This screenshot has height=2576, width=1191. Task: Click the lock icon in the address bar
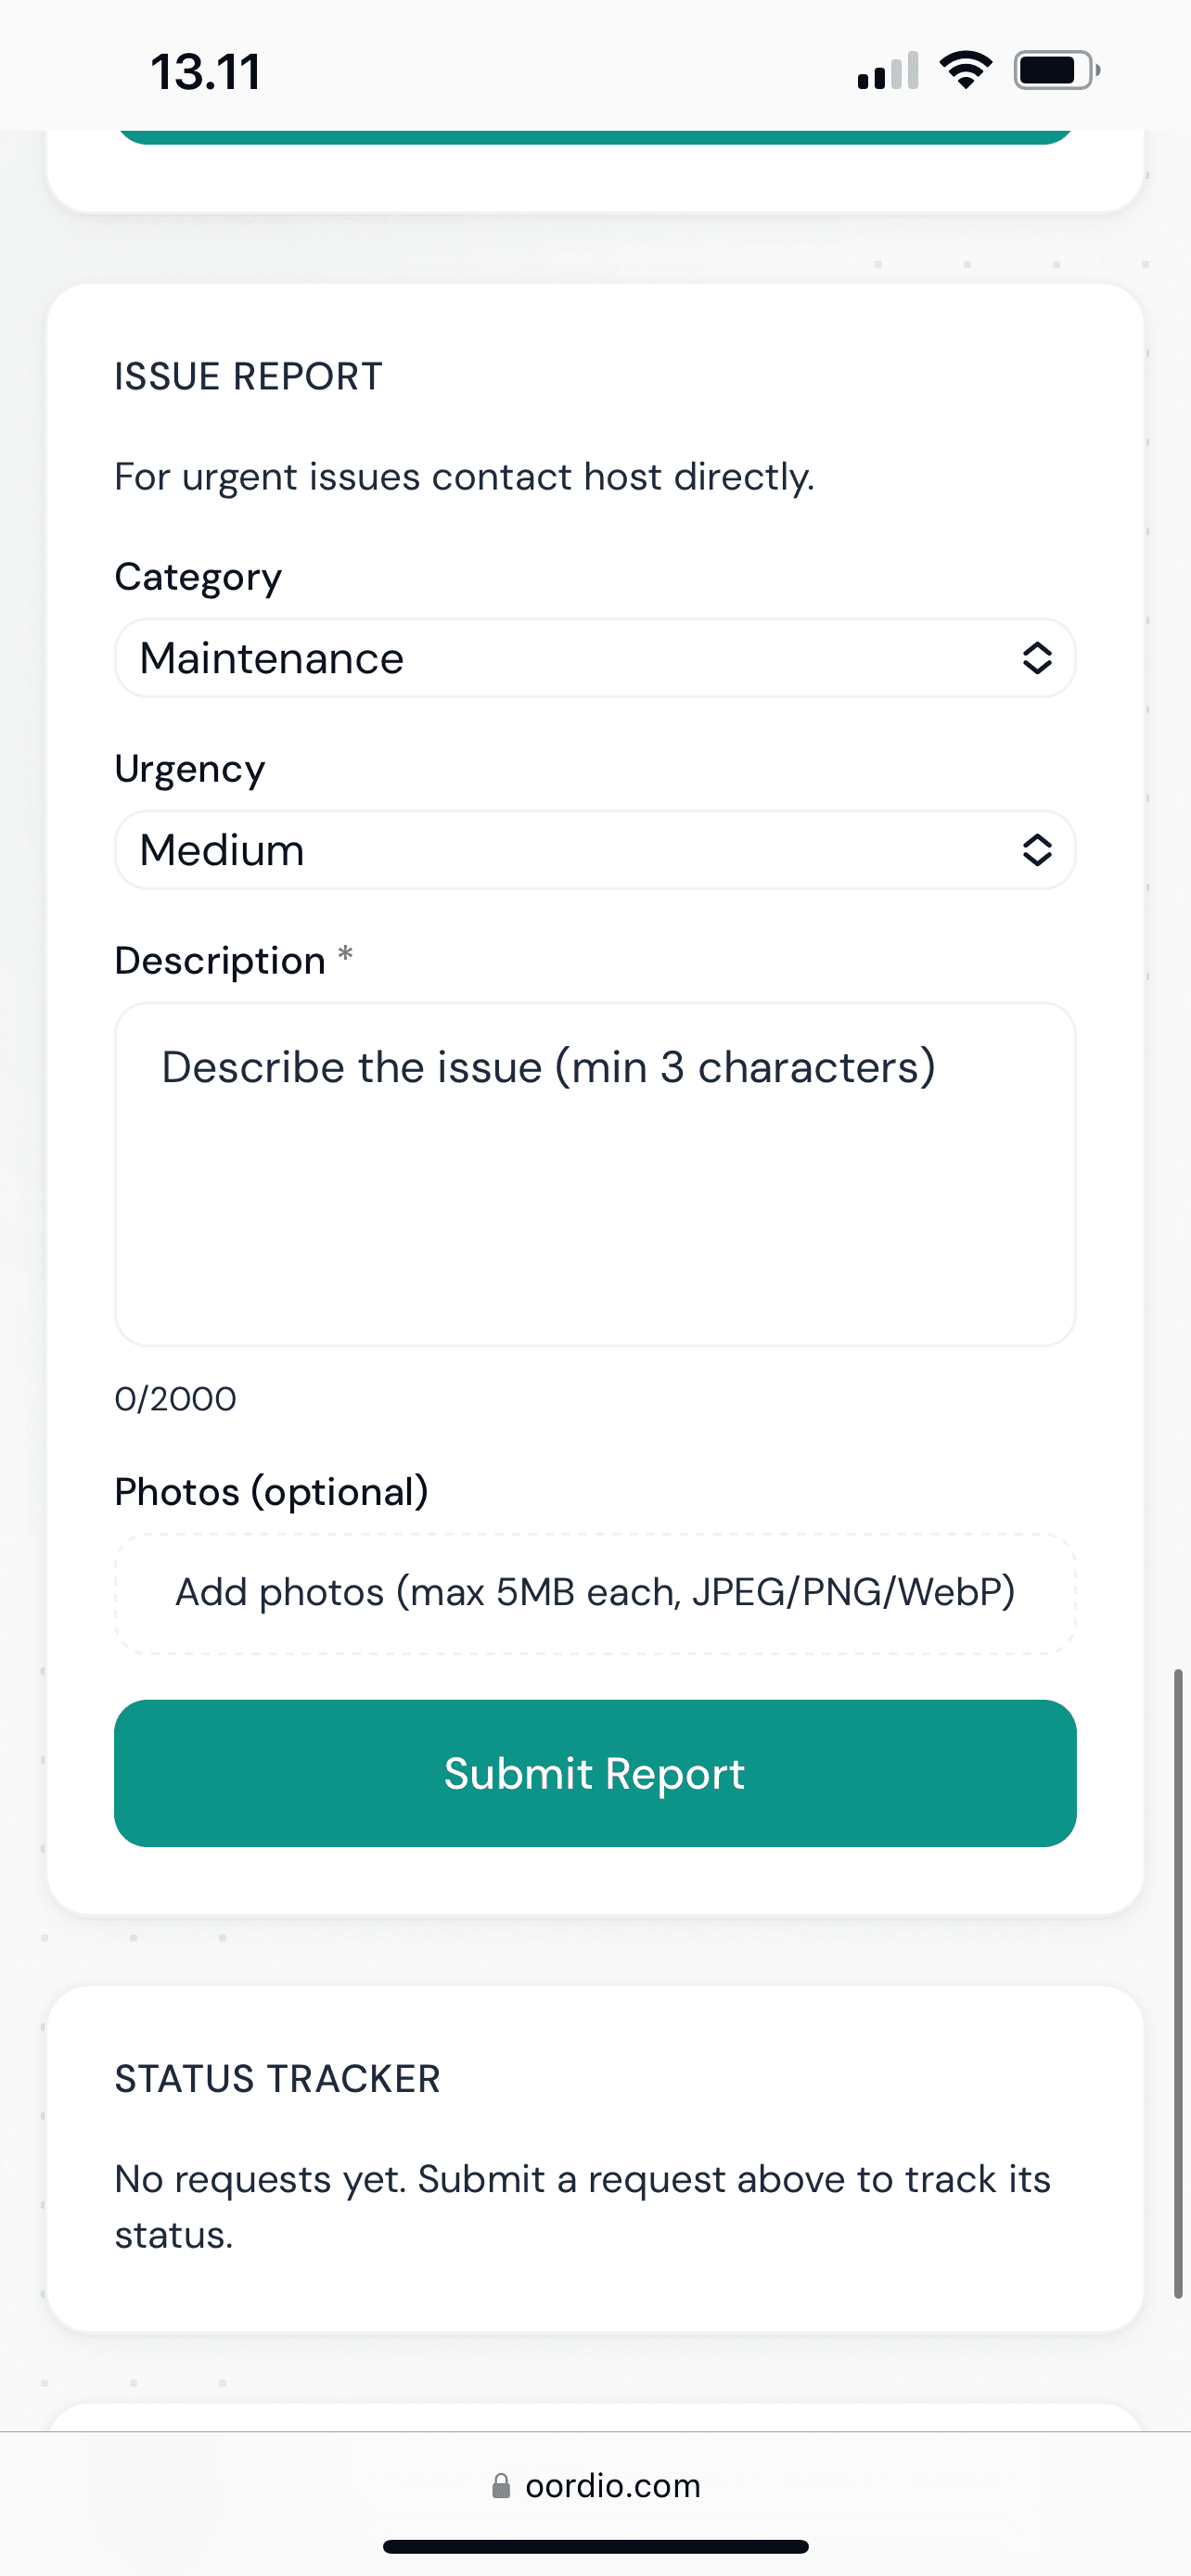(x=503, y=2486)
